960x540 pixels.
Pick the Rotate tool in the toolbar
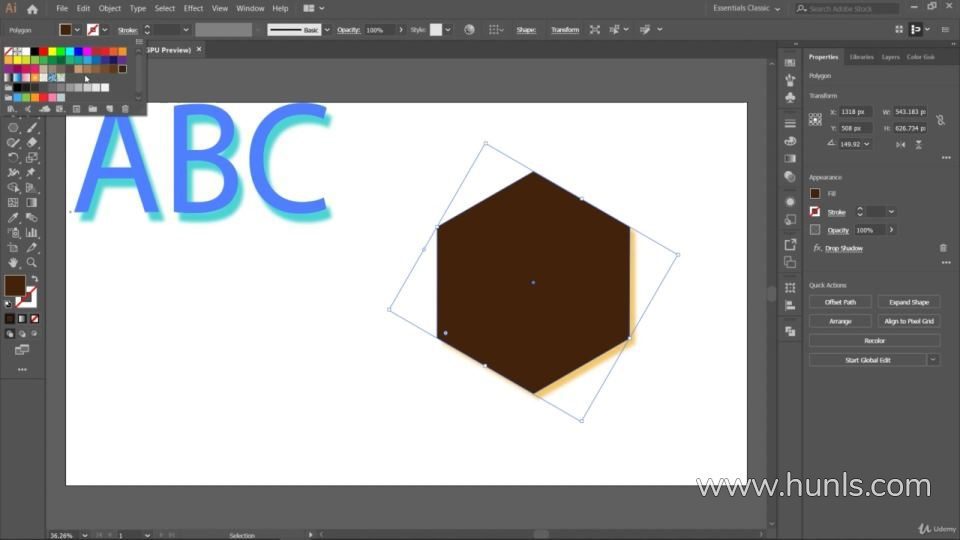(x=13, y=157)
